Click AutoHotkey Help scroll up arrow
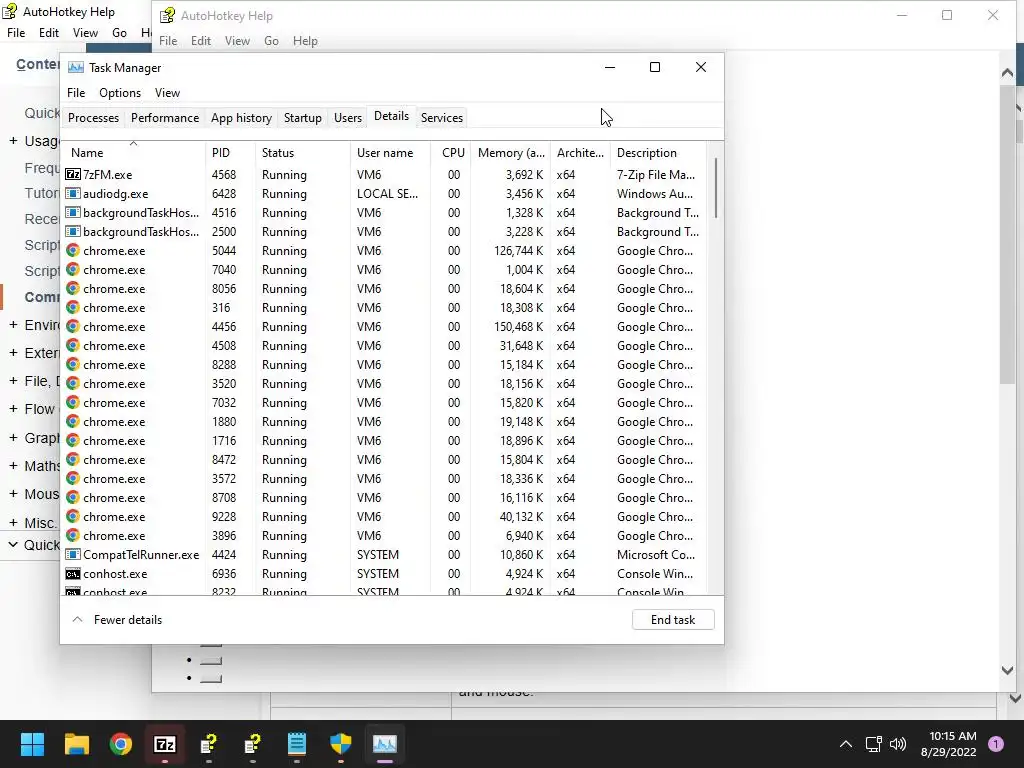1024x768 pixels. tap(1007, 73)
